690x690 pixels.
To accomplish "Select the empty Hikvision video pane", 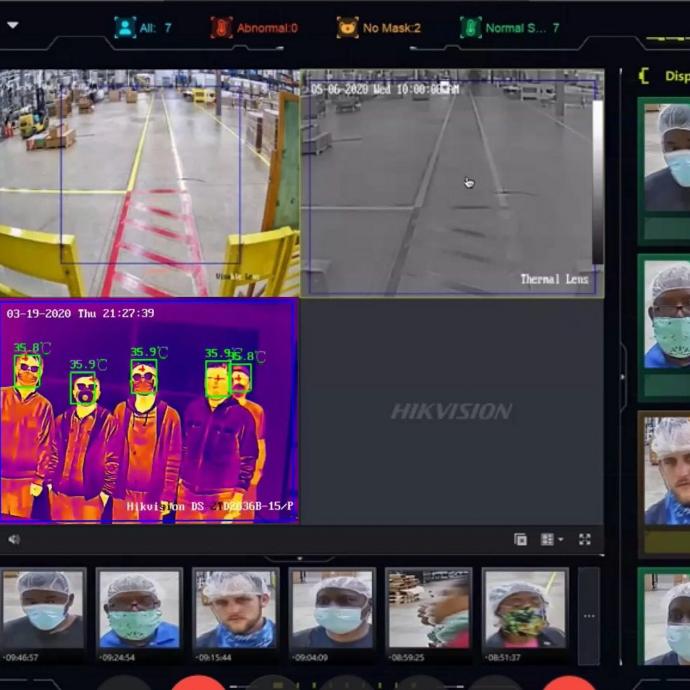I will pyautogui.click(x=452, y=411).
